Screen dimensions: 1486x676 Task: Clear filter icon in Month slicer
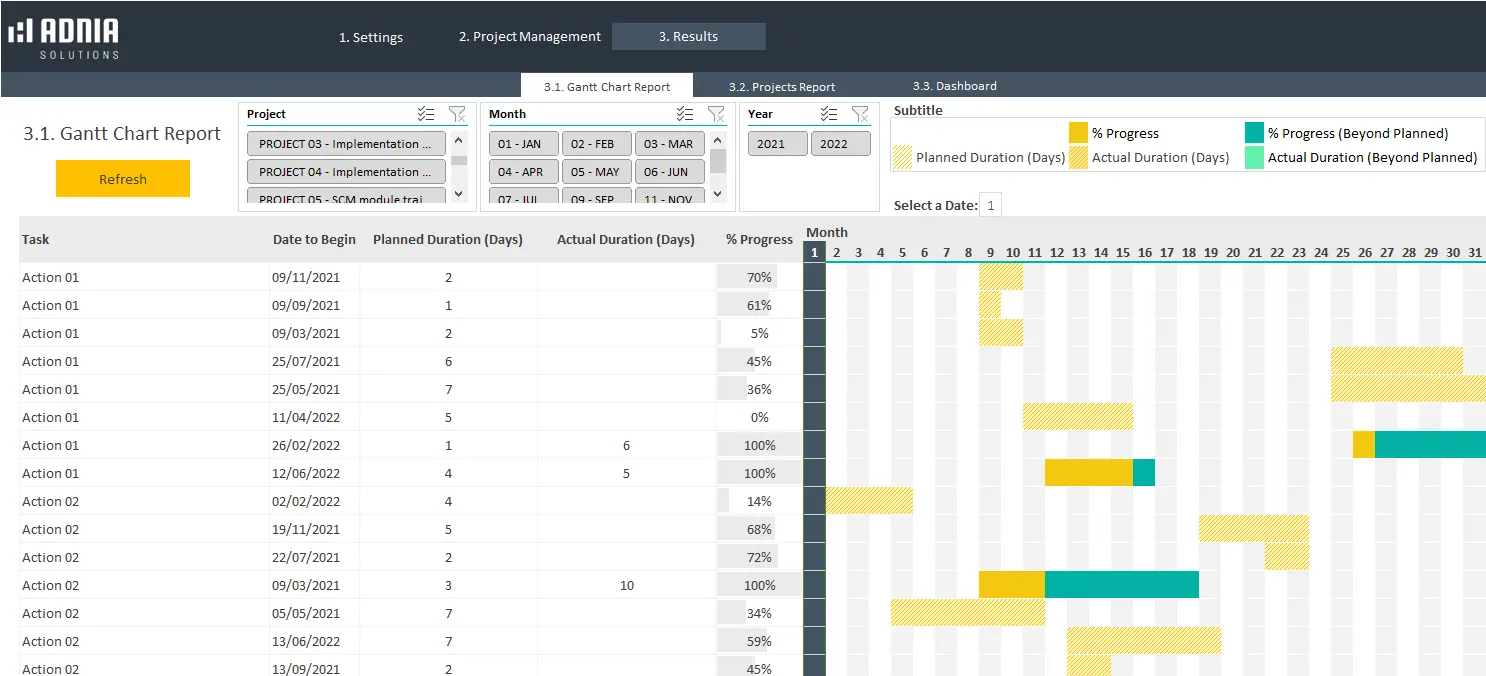click(716, 114)
